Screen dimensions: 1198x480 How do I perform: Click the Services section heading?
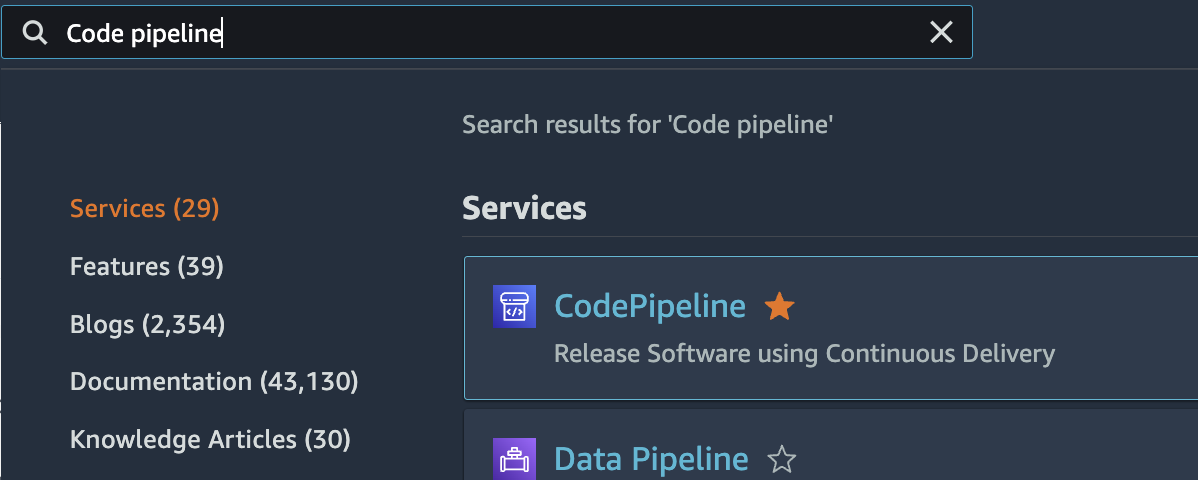524,208
